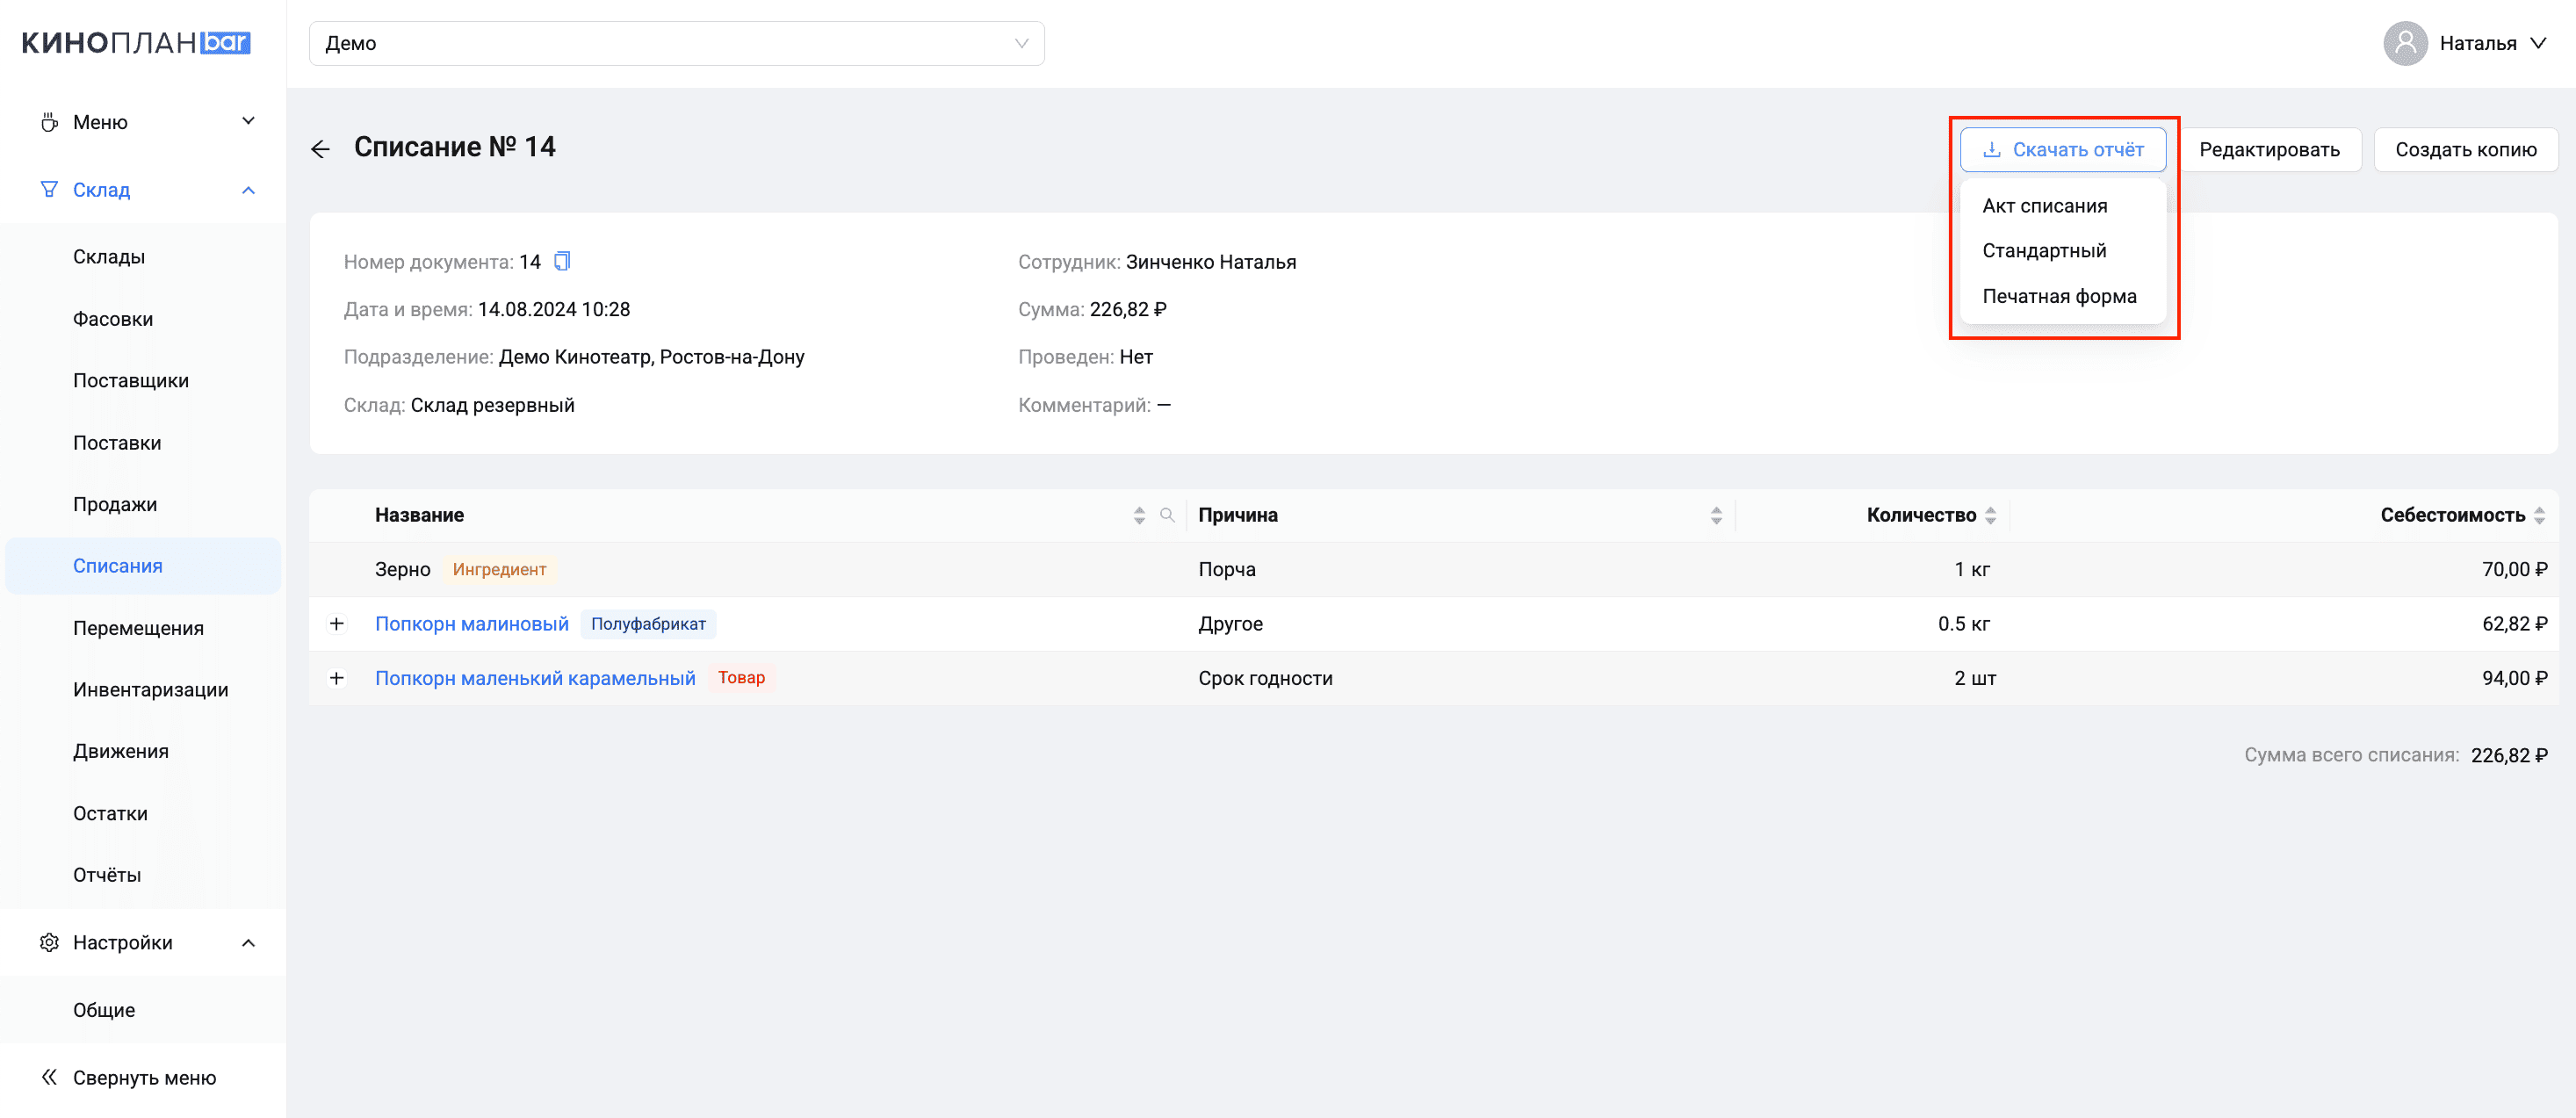Image resolution: width=2576 pixels, height=1118 pixels.
Task: Open search in the Название column header
Action: 1166,515
